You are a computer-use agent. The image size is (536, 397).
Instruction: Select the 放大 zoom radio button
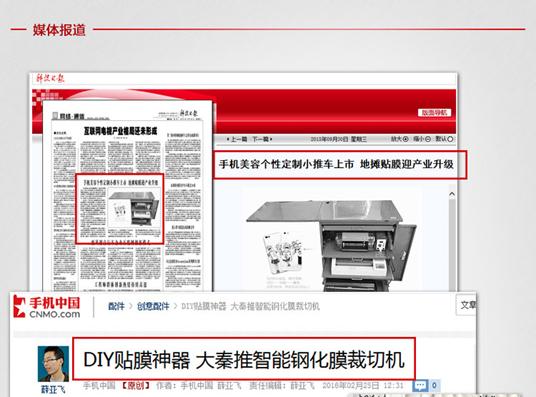[x=405, y=139]
